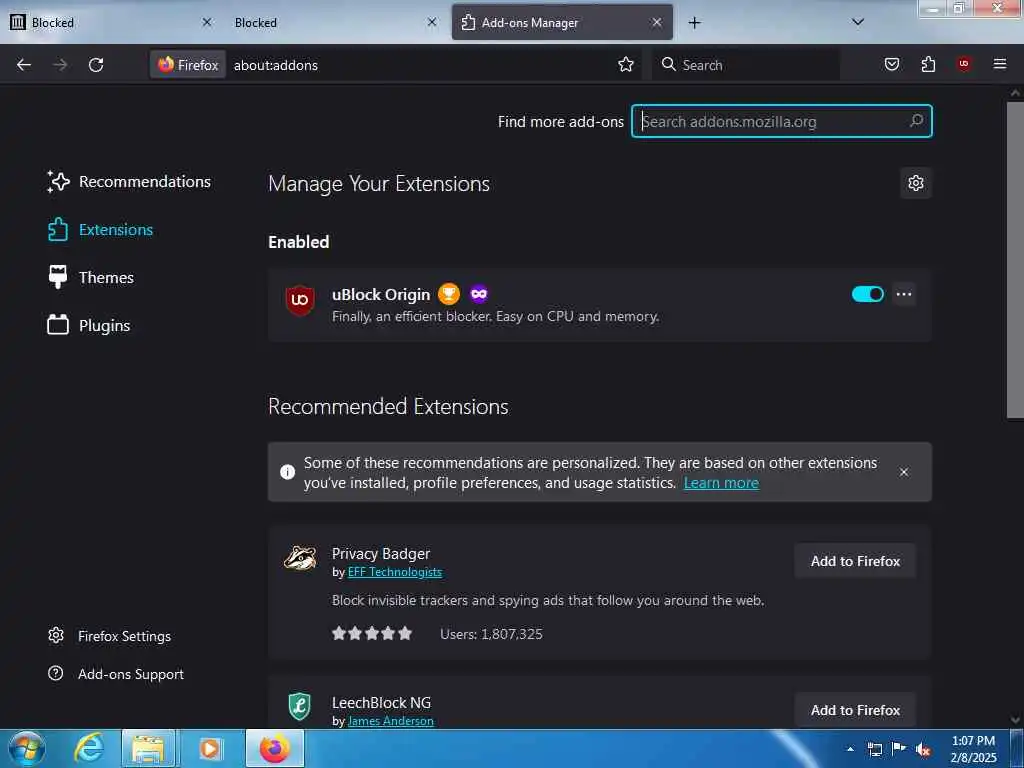
Task: Select the Add-ons Manager tab
Action: pos(562,23)
